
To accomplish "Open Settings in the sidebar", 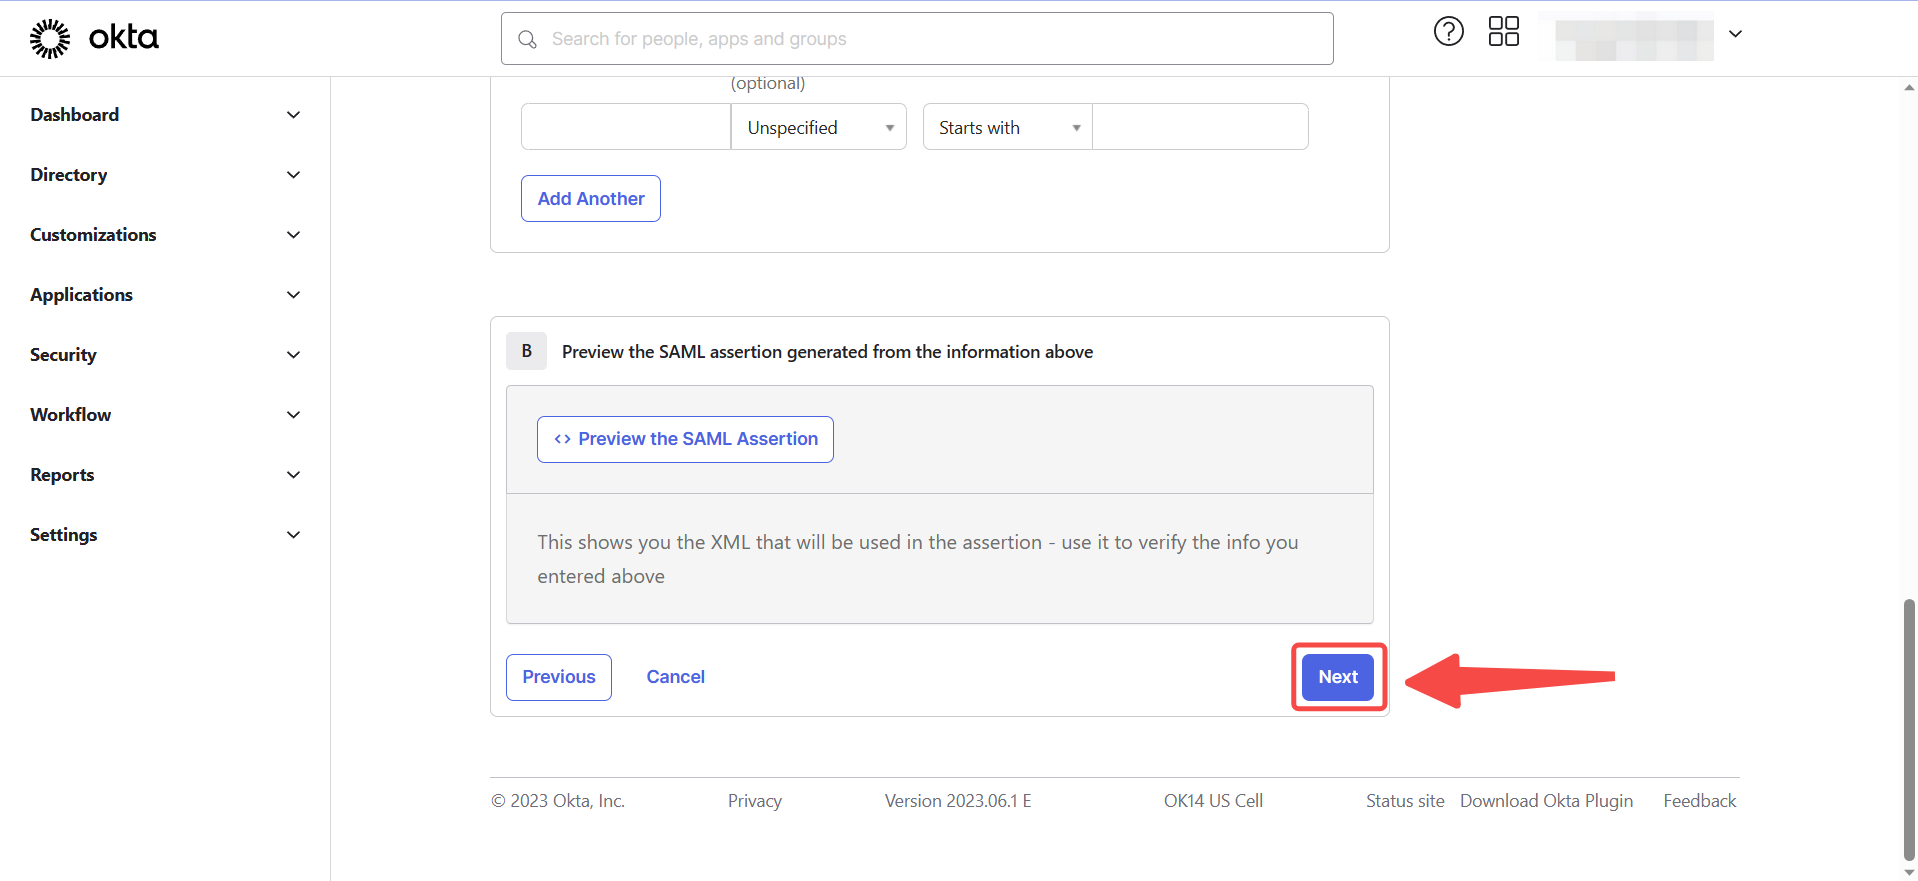I will click(x=63, y=535).
